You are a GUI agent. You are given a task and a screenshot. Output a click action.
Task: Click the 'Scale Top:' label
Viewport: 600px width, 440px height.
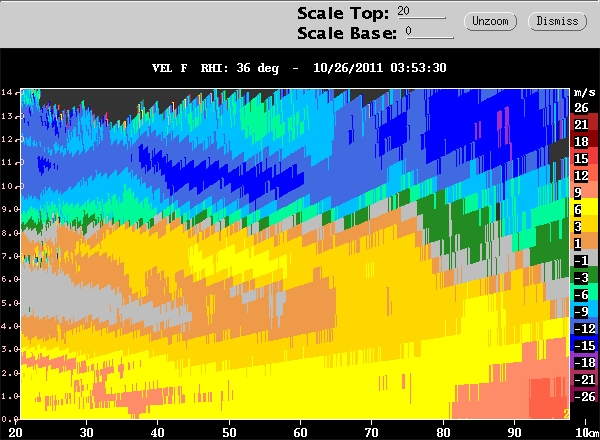click(343, 13)
